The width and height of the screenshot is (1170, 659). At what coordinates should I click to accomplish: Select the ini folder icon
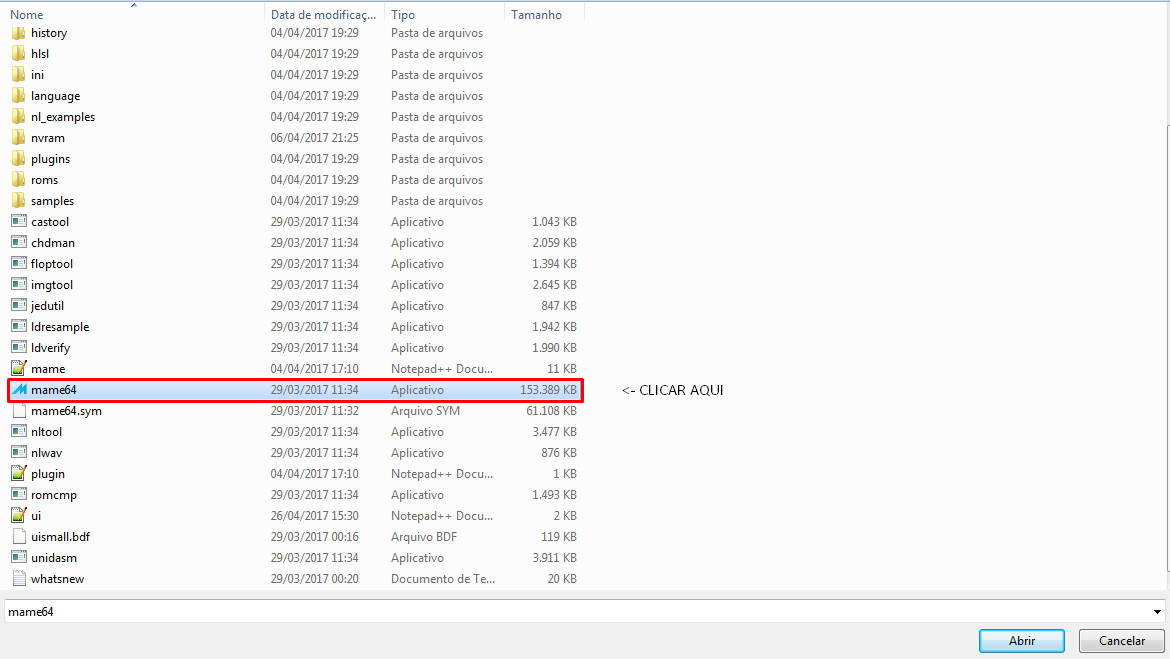19,75
